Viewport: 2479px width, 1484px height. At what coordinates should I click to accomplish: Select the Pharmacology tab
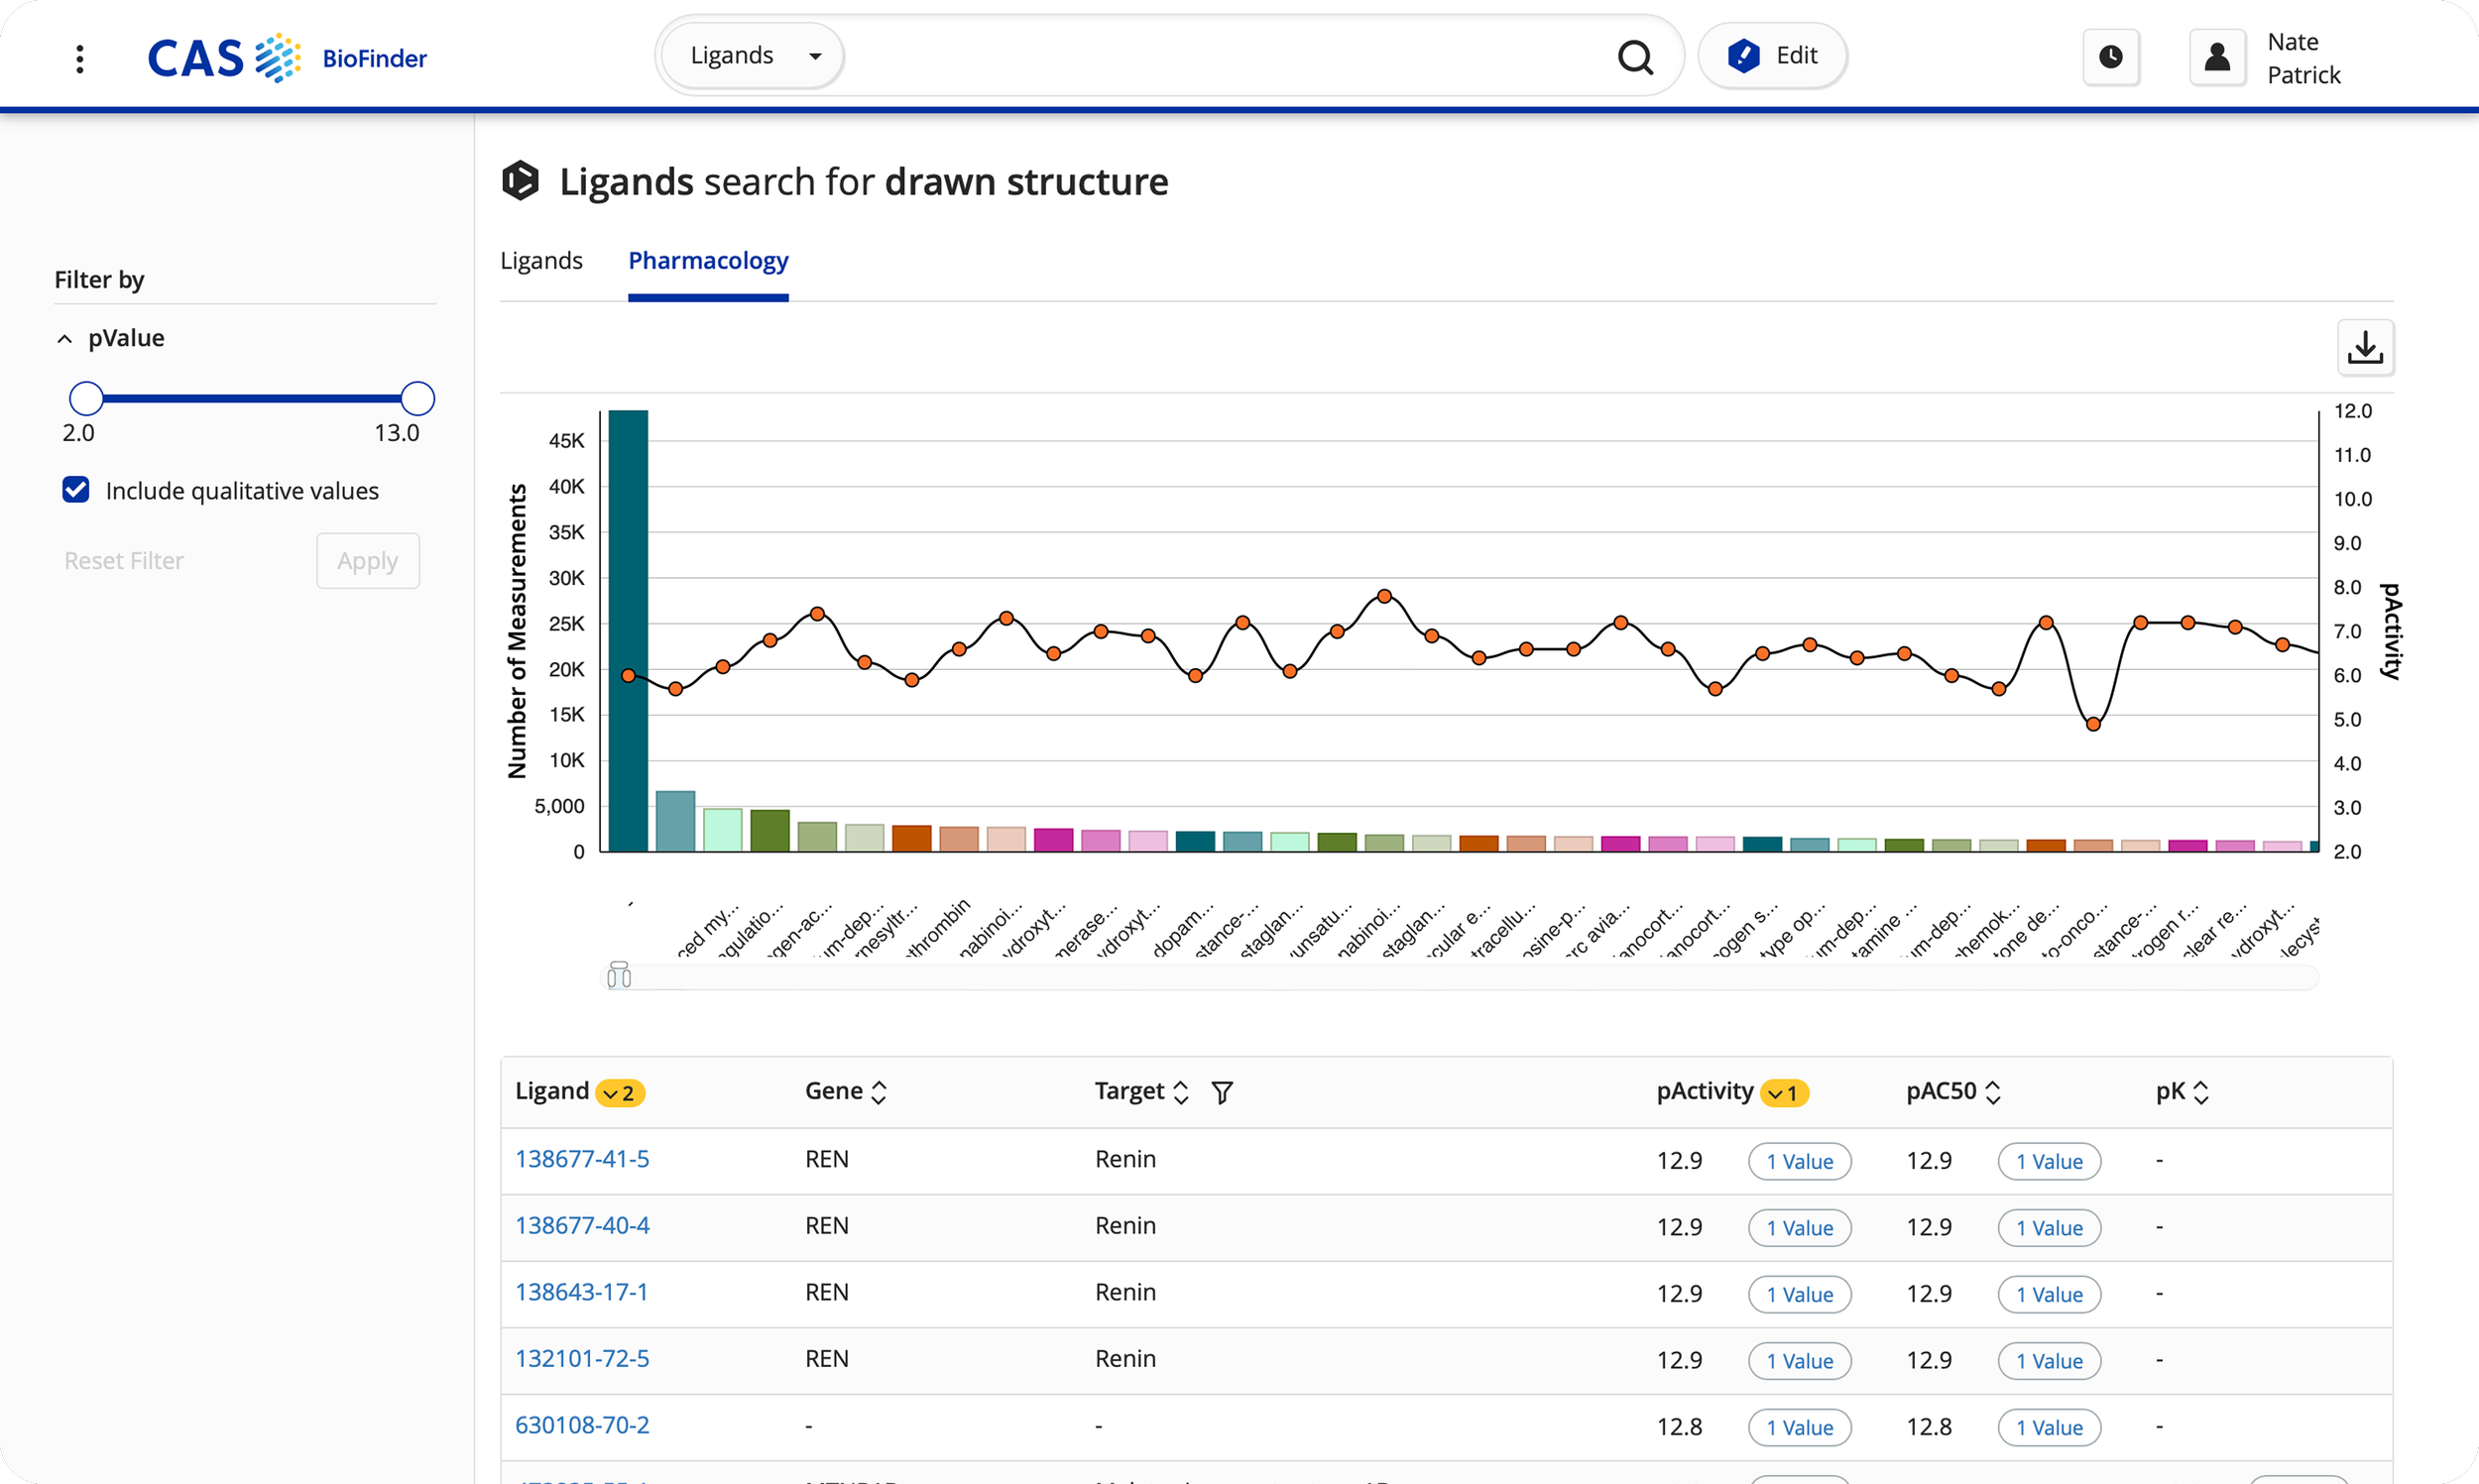click(x=708, y=261)
